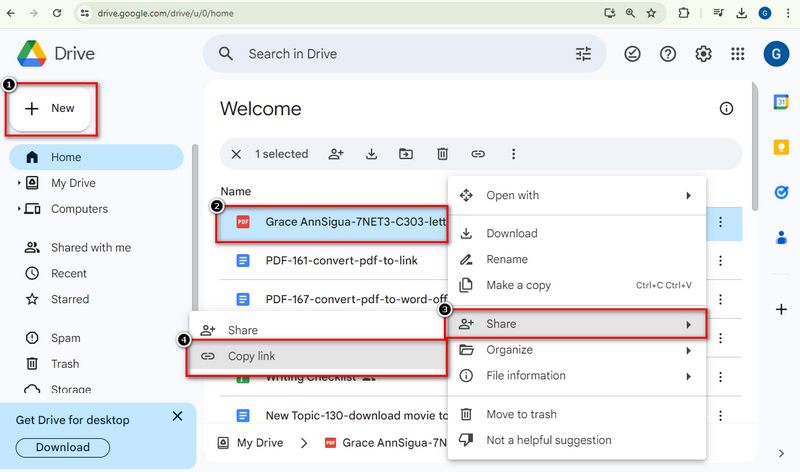This screenshot has width=800, height=472.
Task: Click the share person-add toolbar icon
Action: tap(336, 154)
